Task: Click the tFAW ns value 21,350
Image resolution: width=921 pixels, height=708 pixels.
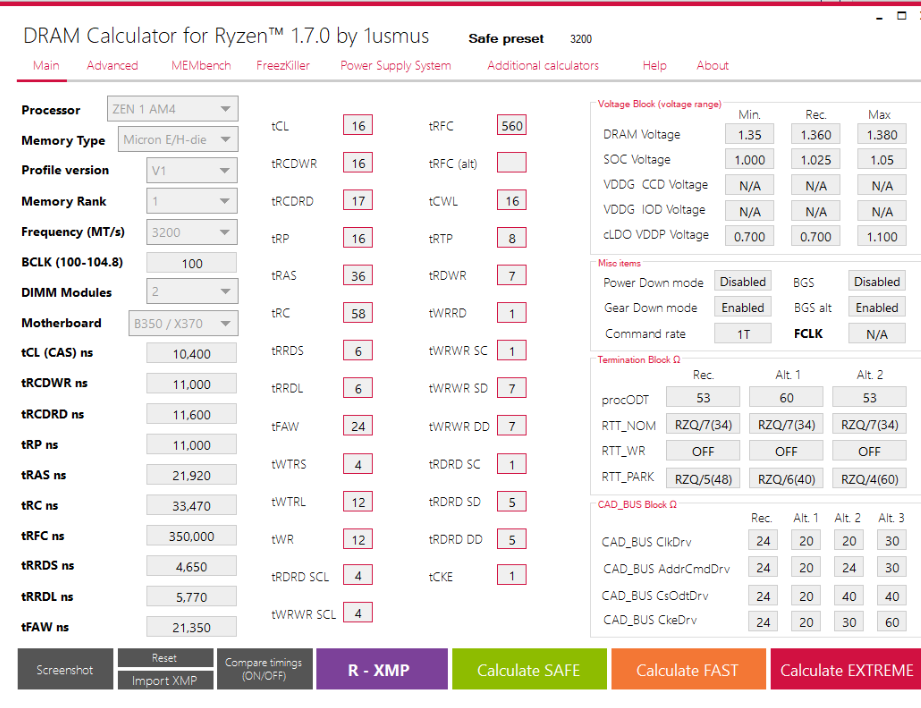Action: tap(191, 627)
